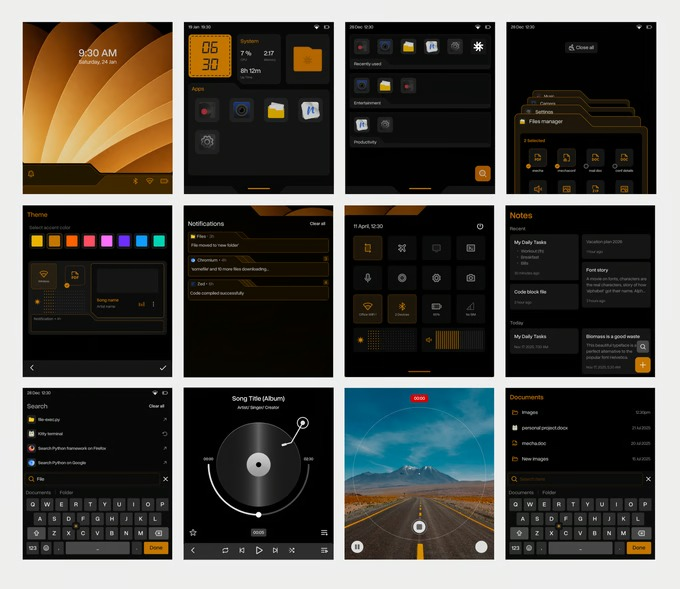The width and height of the screenshot is (680, 589).
Task: Click the airplane mode quick settings tile
Action: [x=401, y=247]
